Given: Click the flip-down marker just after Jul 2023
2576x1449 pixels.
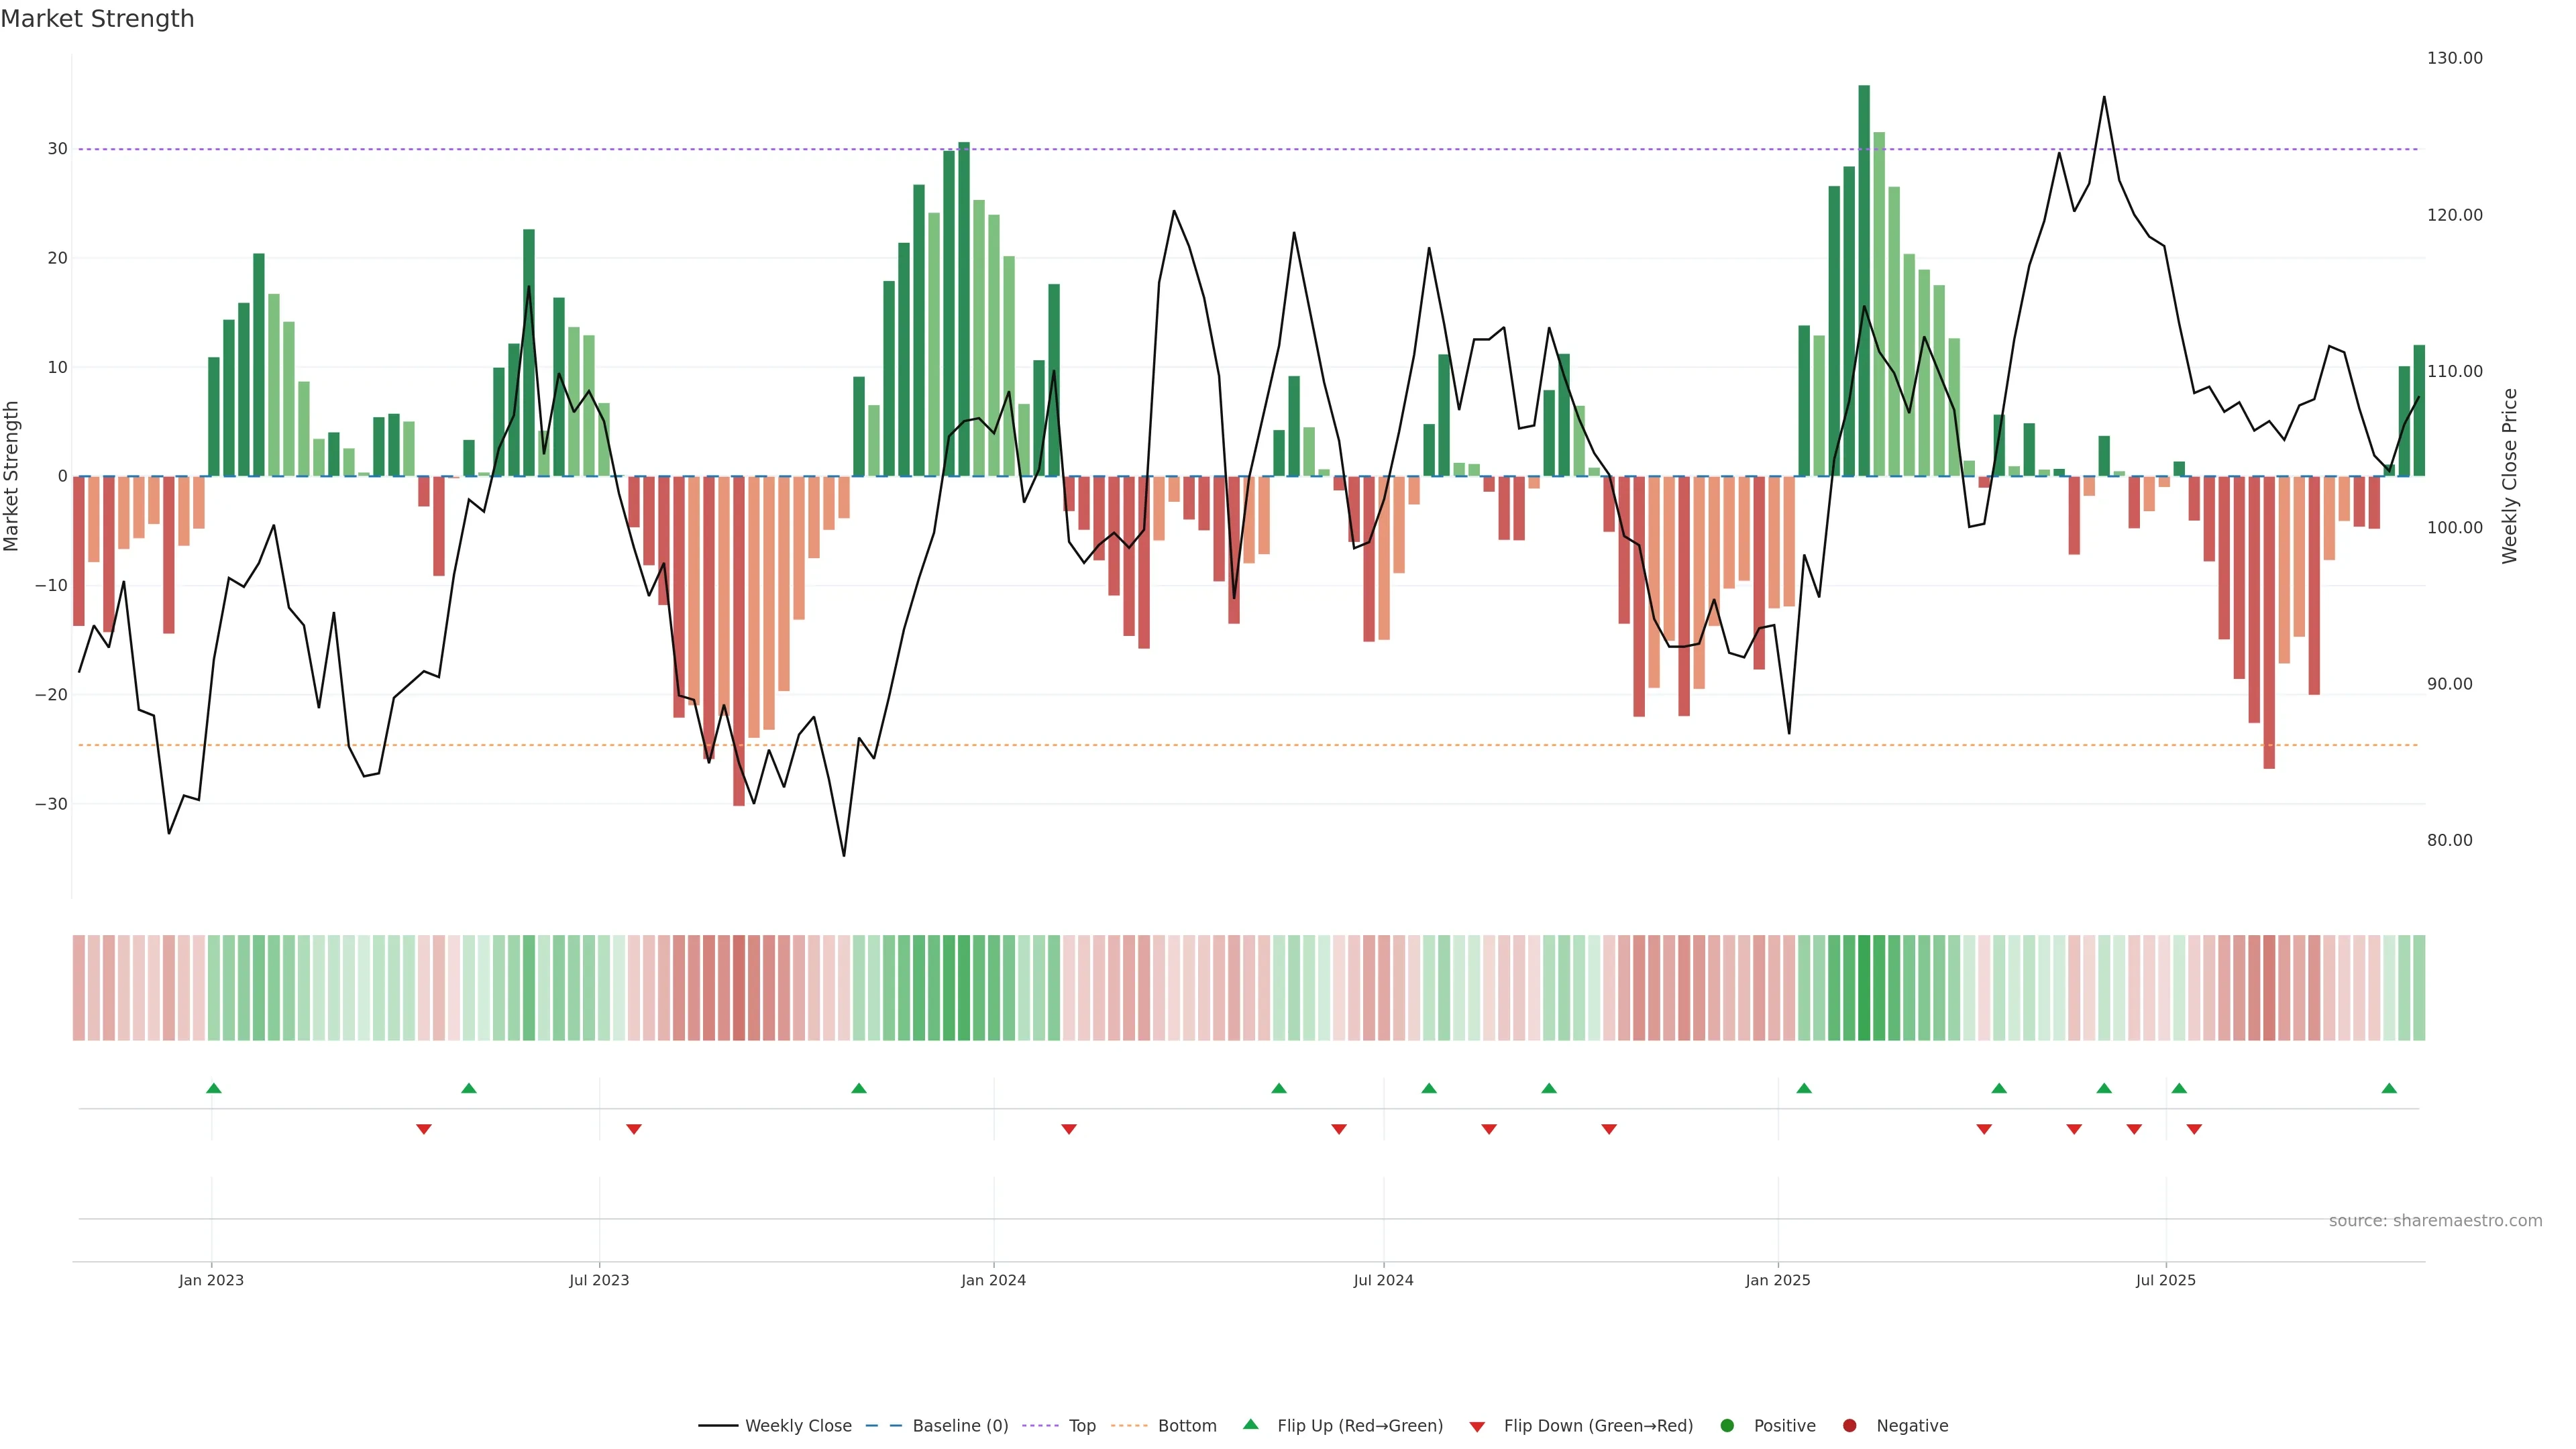Looking at the screenshot, I should [634, 1129].
